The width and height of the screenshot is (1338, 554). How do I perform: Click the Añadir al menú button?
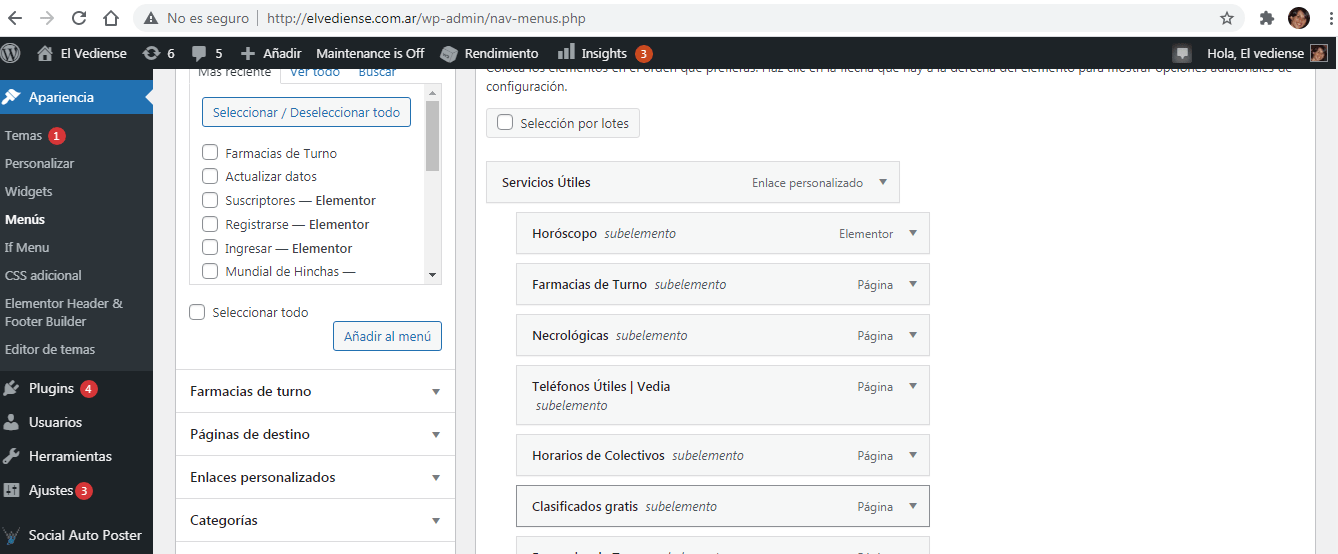pos(387,336)
